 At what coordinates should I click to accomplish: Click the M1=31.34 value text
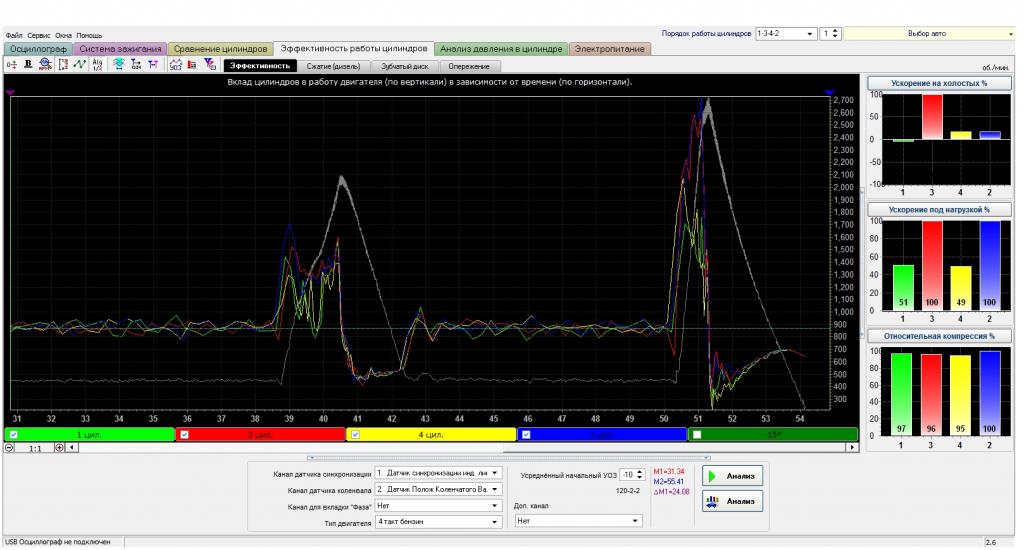click(x=669, y=471)
